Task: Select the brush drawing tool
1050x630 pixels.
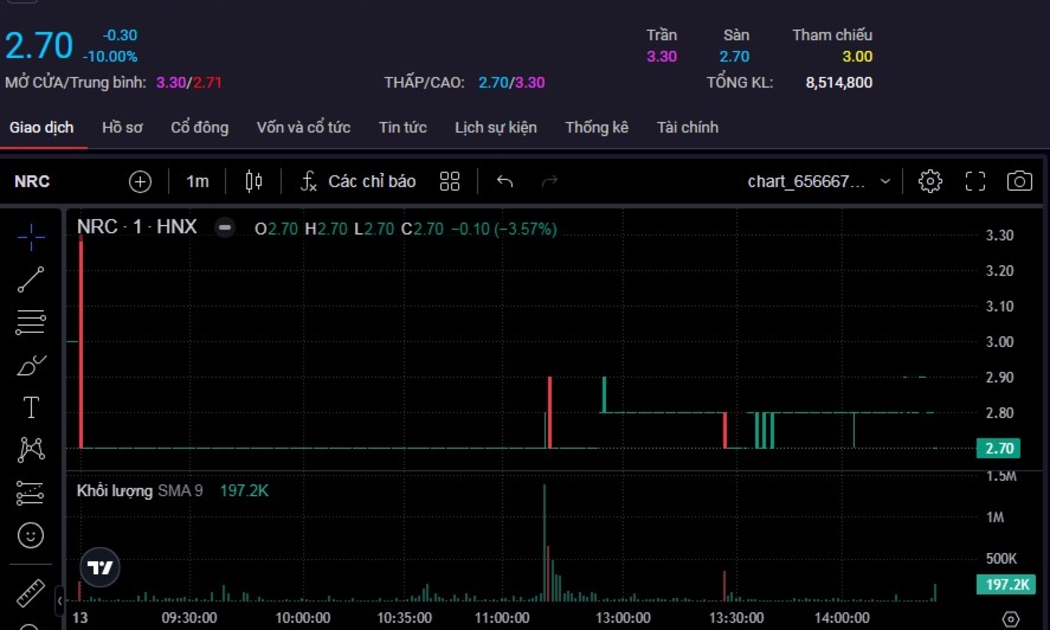Action: pos(31,365)
